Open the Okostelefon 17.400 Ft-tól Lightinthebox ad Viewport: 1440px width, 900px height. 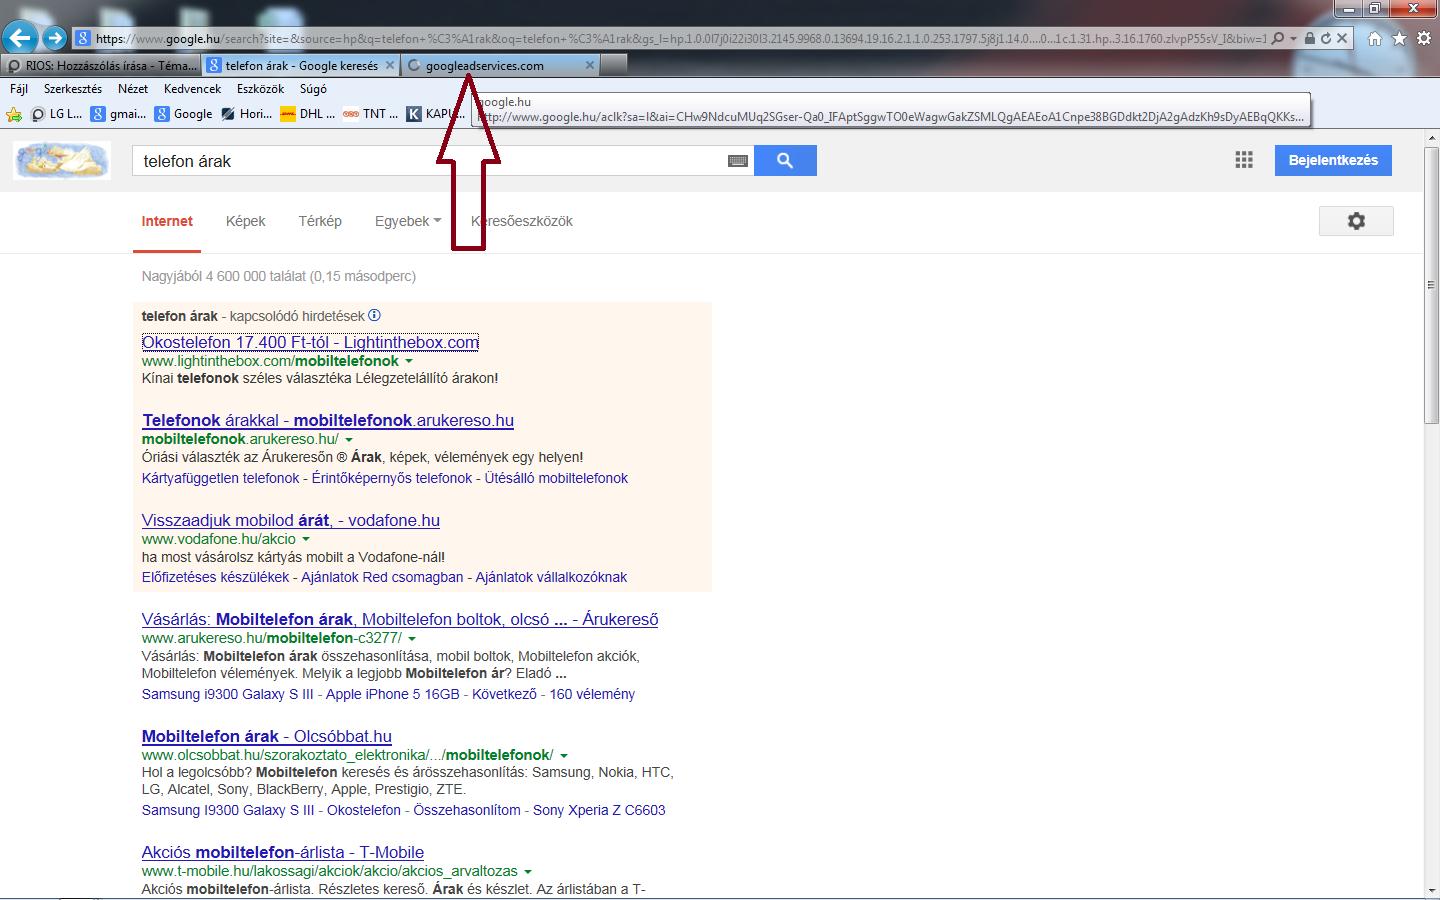(310, 342)
